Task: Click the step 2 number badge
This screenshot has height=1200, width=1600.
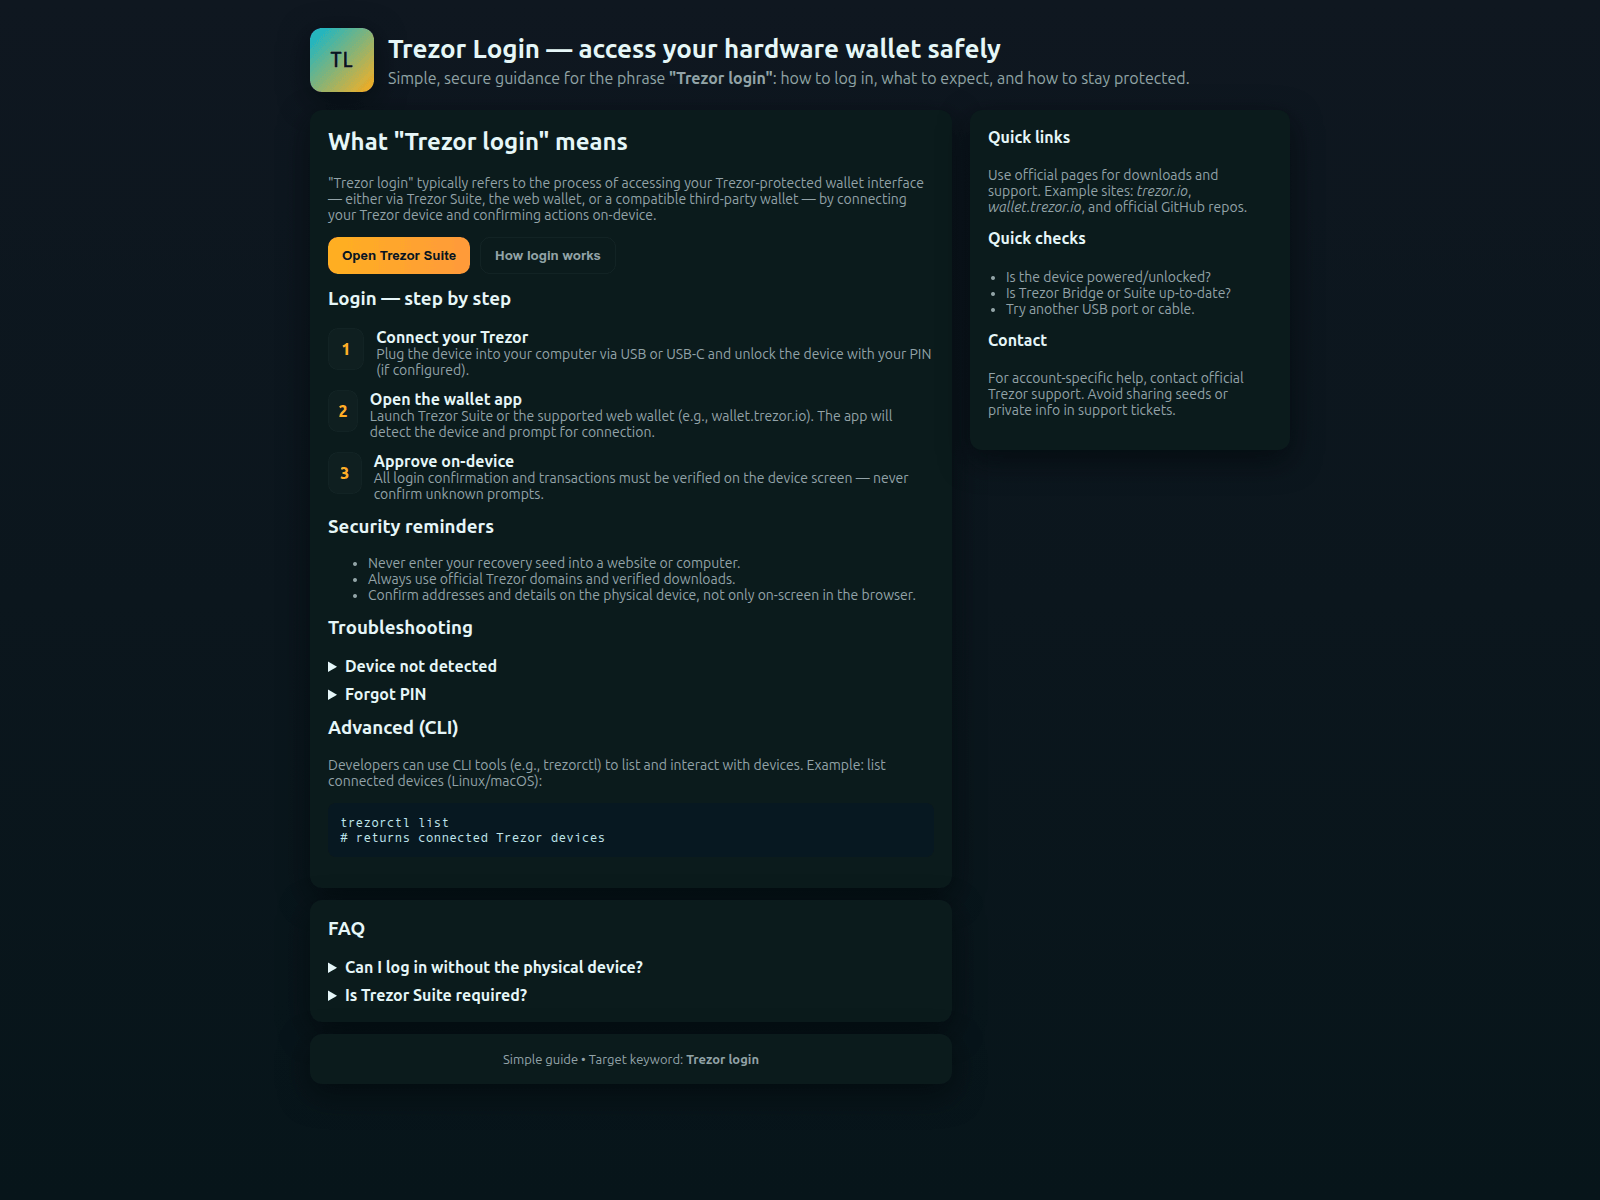Action: pyautogui.click(x=343, y=412)
